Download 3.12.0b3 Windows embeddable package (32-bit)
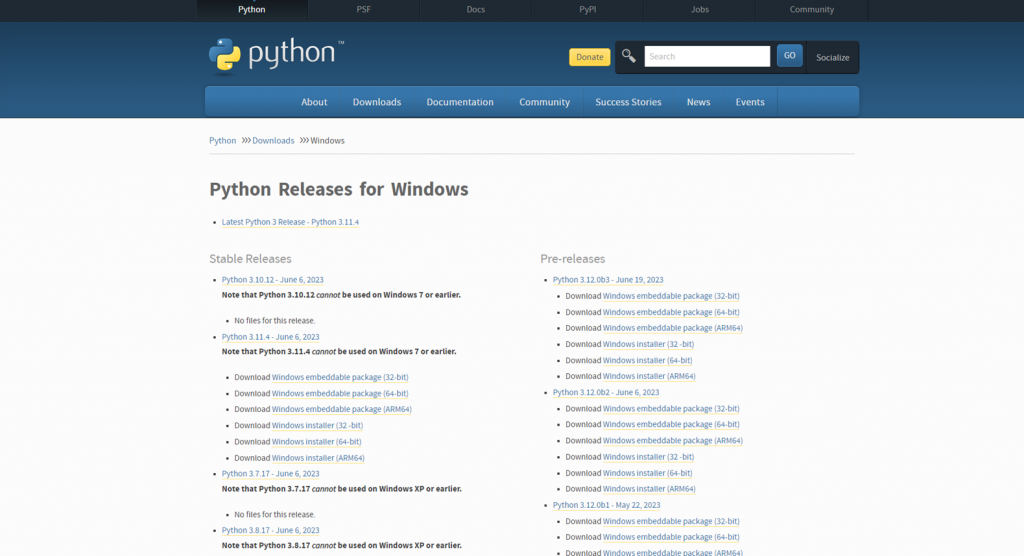 pos(671,296)
